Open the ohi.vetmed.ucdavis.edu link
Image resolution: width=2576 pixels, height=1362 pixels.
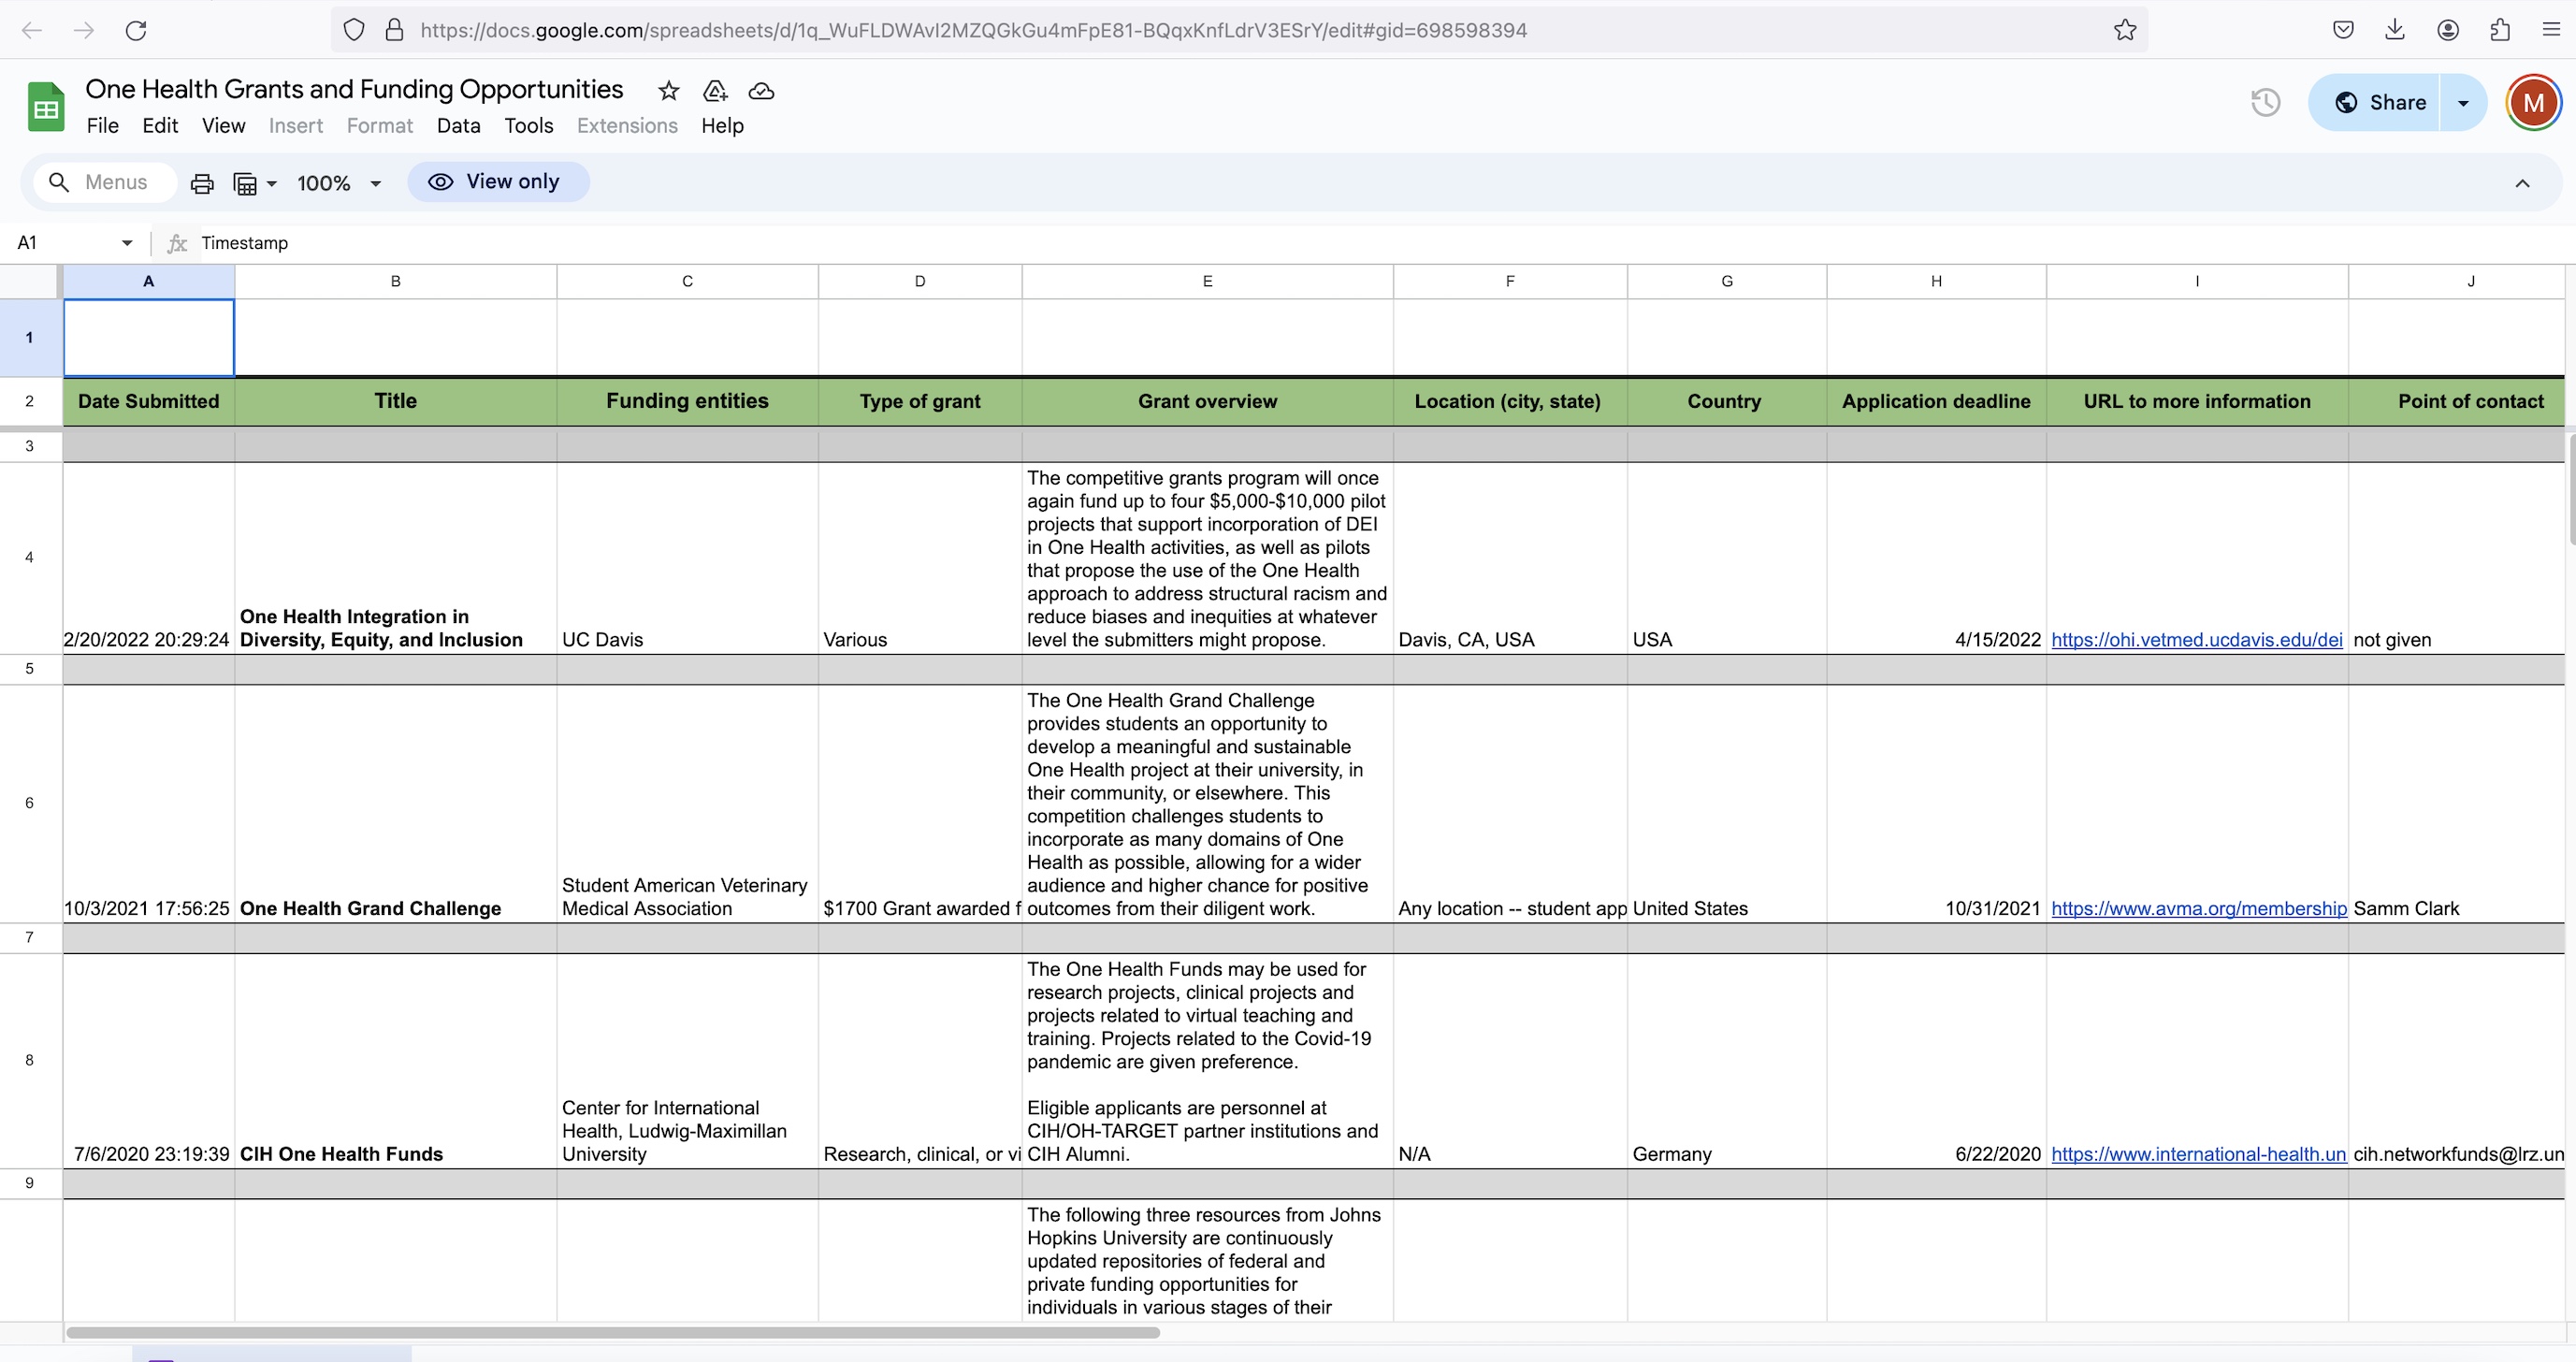2196,640
